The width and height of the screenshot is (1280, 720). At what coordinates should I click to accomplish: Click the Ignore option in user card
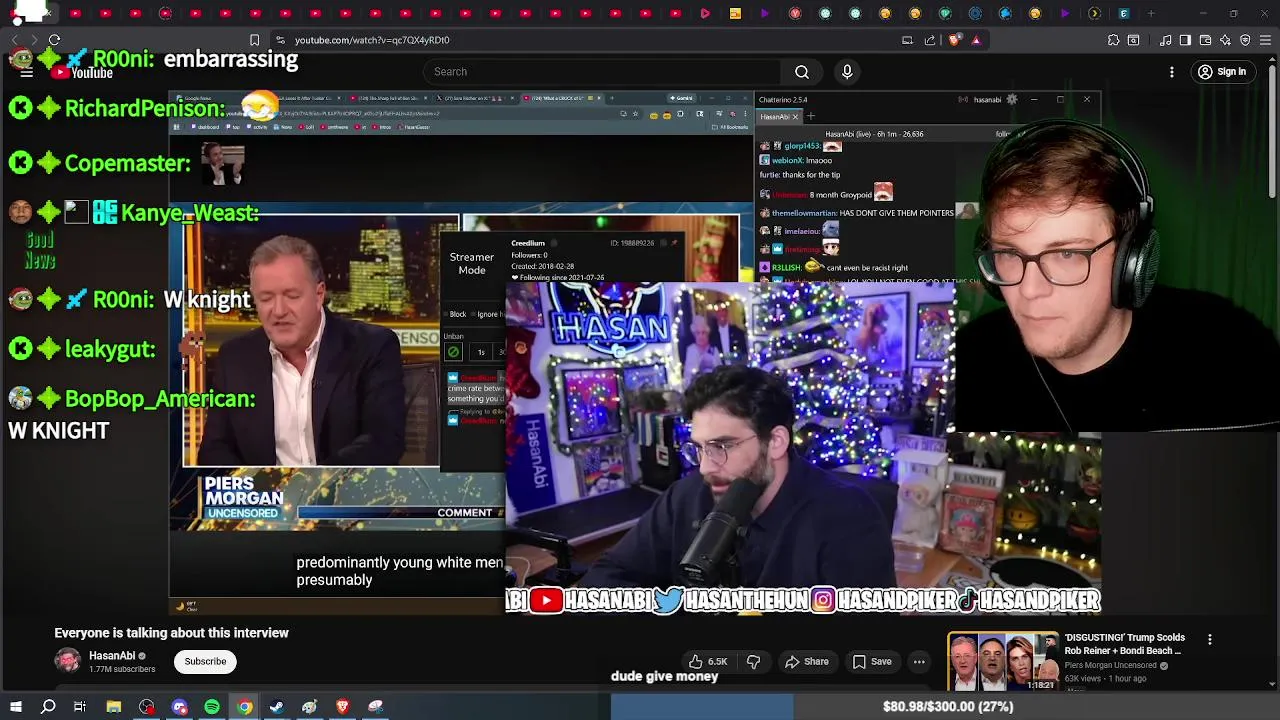tap(490, 314)
